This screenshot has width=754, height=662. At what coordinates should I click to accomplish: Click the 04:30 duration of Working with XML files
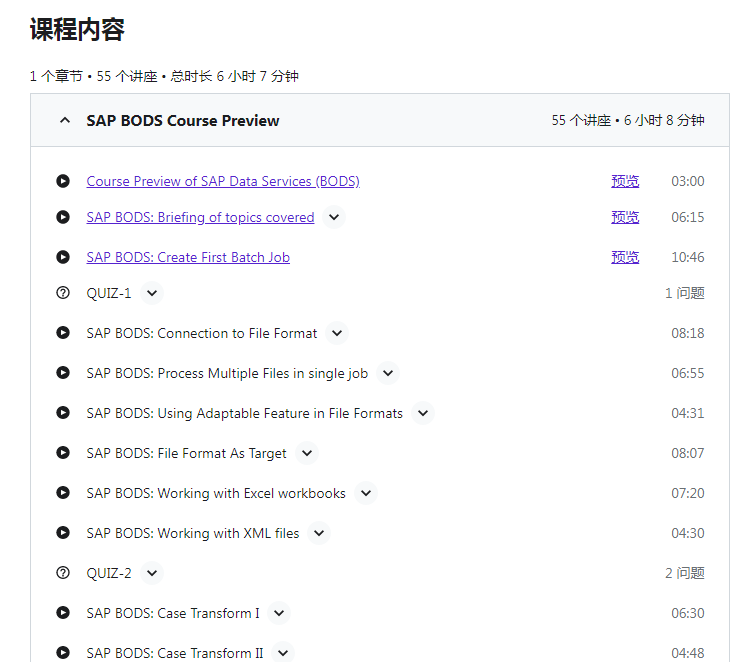pyautogui.click(x=688, y=533)
